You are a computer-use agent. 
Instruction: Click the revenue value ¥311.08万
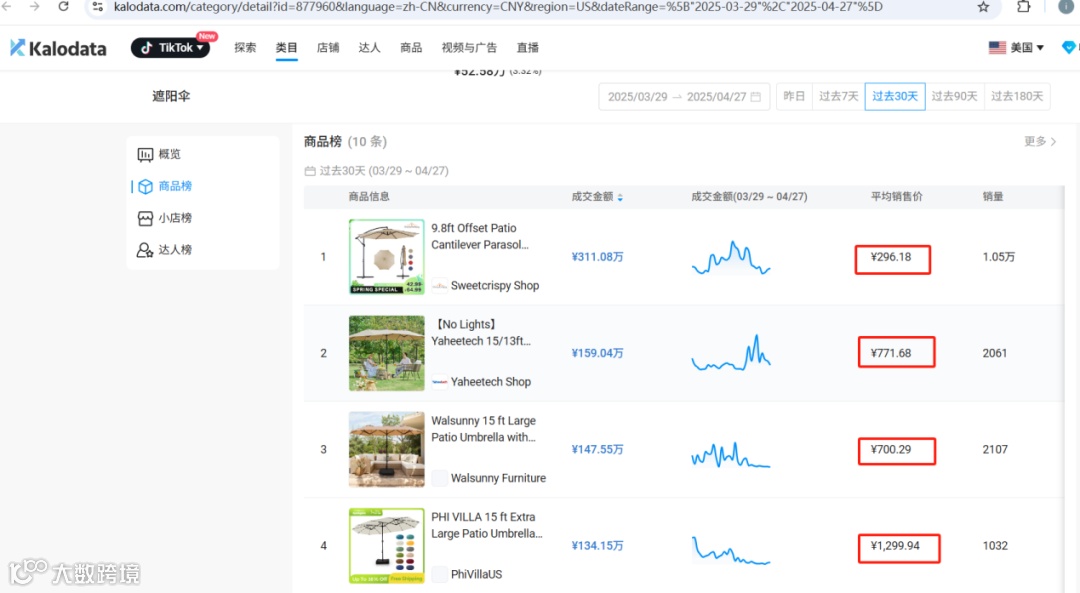pos(597,257)
